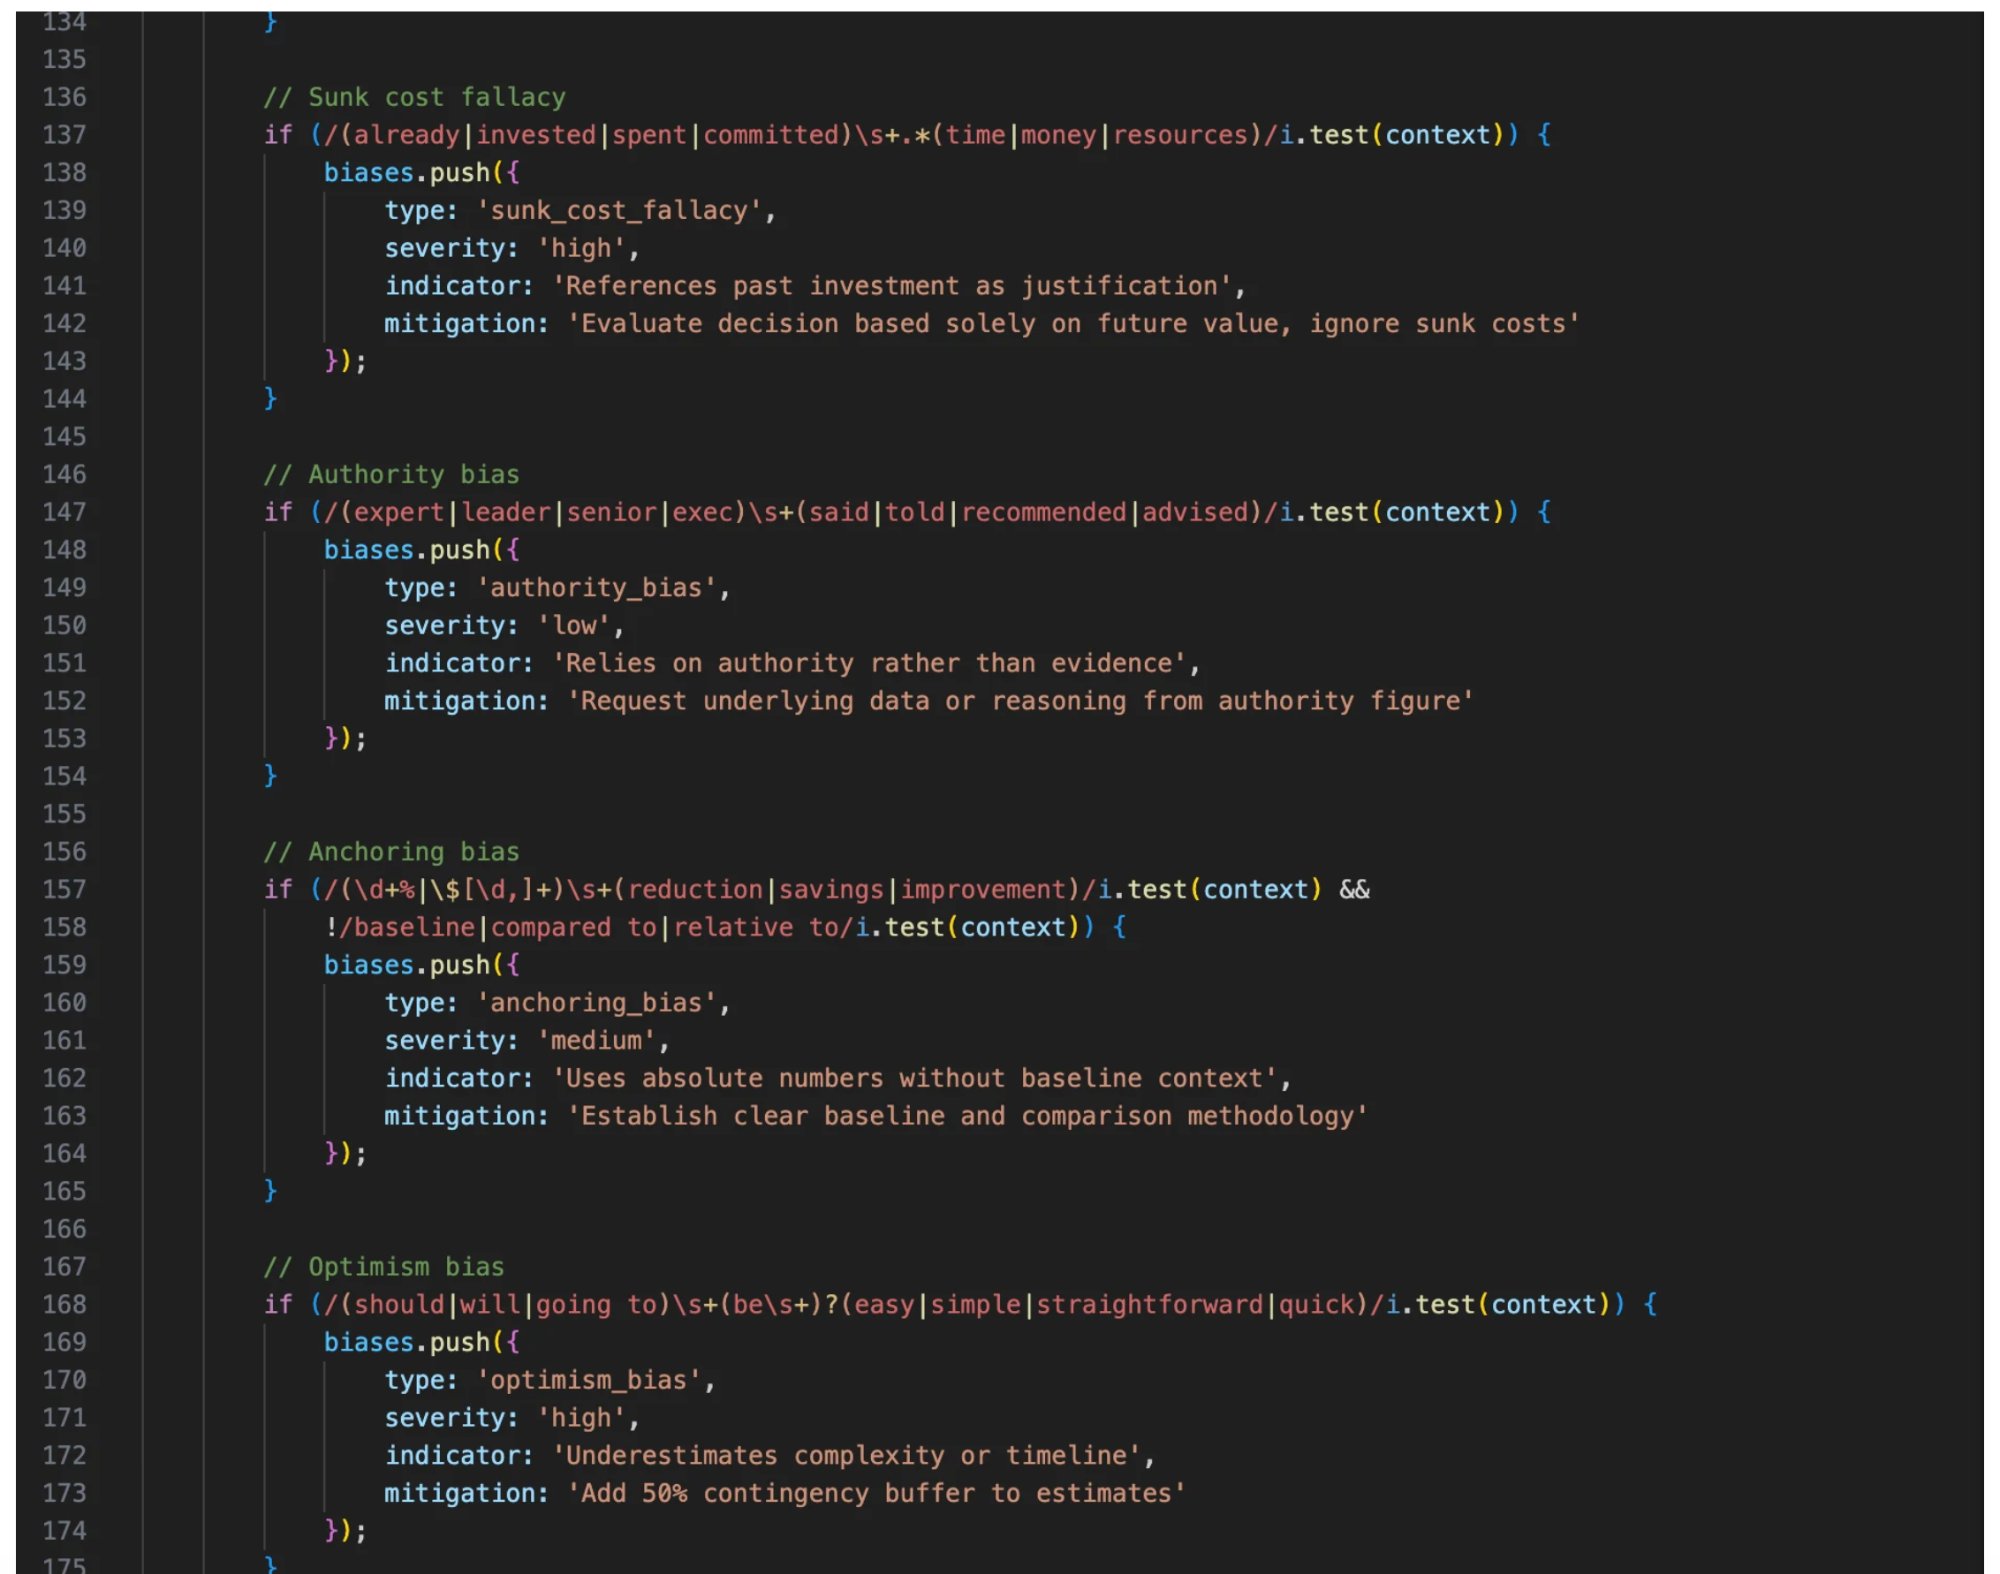Screen dimensions: 2000x1574
Task: Click line number 157 in the gutter
Action: click(x=63, y=889)
